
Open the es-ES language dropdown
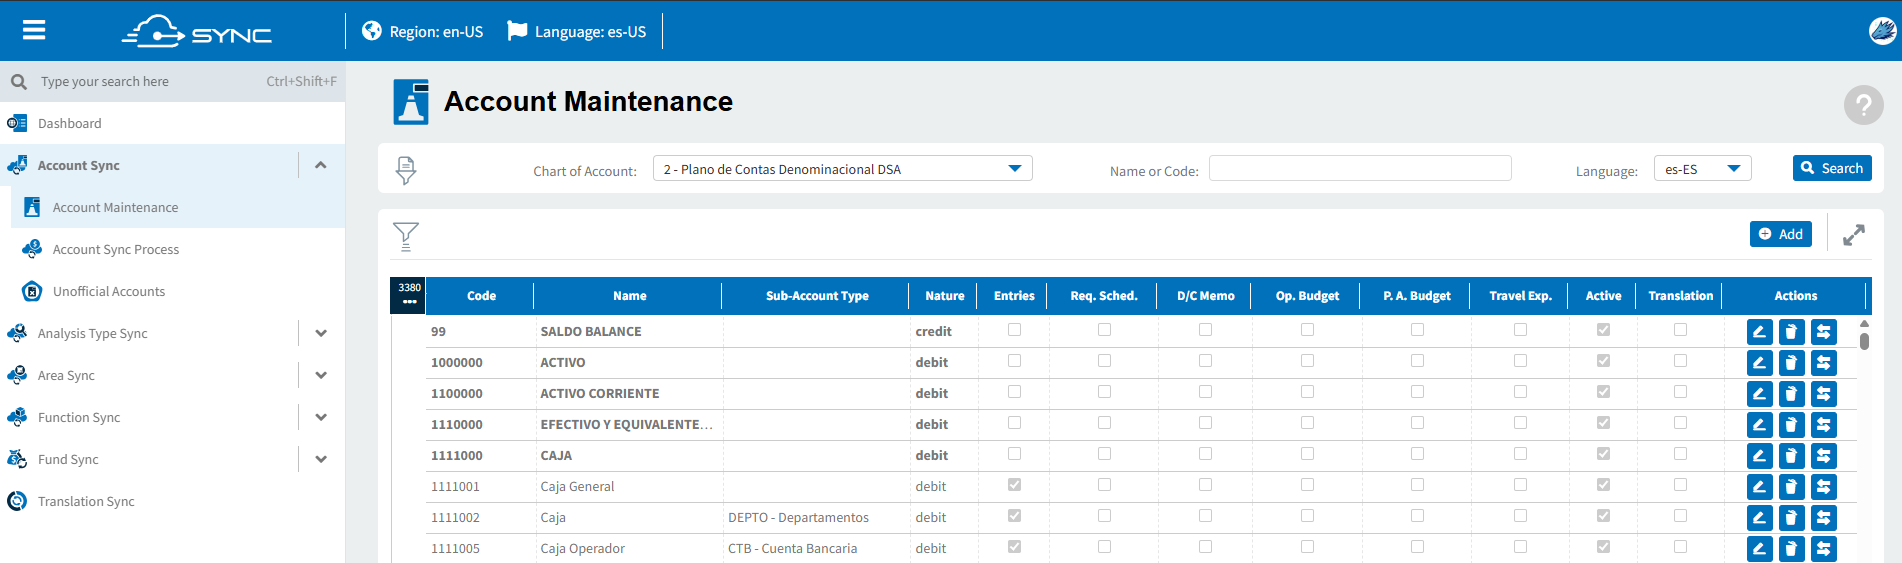[1702, 169]
